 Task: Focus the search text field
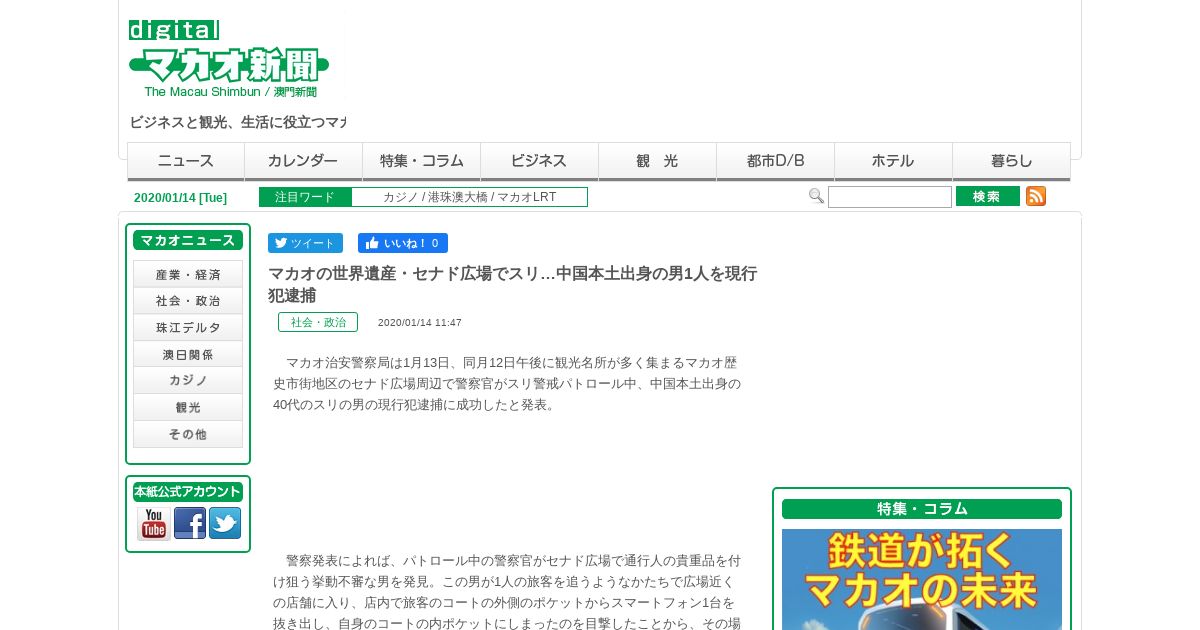coord(890,197)
